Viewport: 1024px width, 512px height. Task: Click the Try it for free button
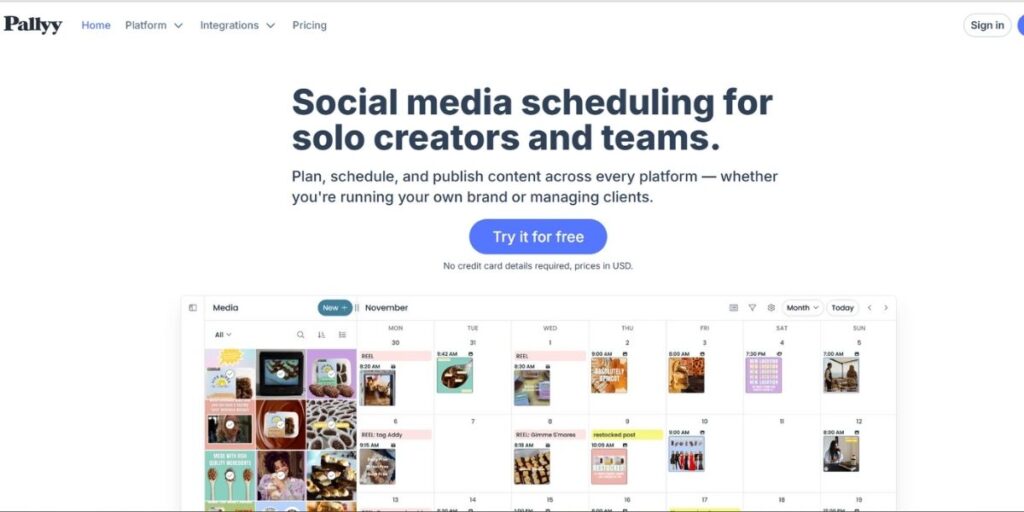[x=538, y=236]
